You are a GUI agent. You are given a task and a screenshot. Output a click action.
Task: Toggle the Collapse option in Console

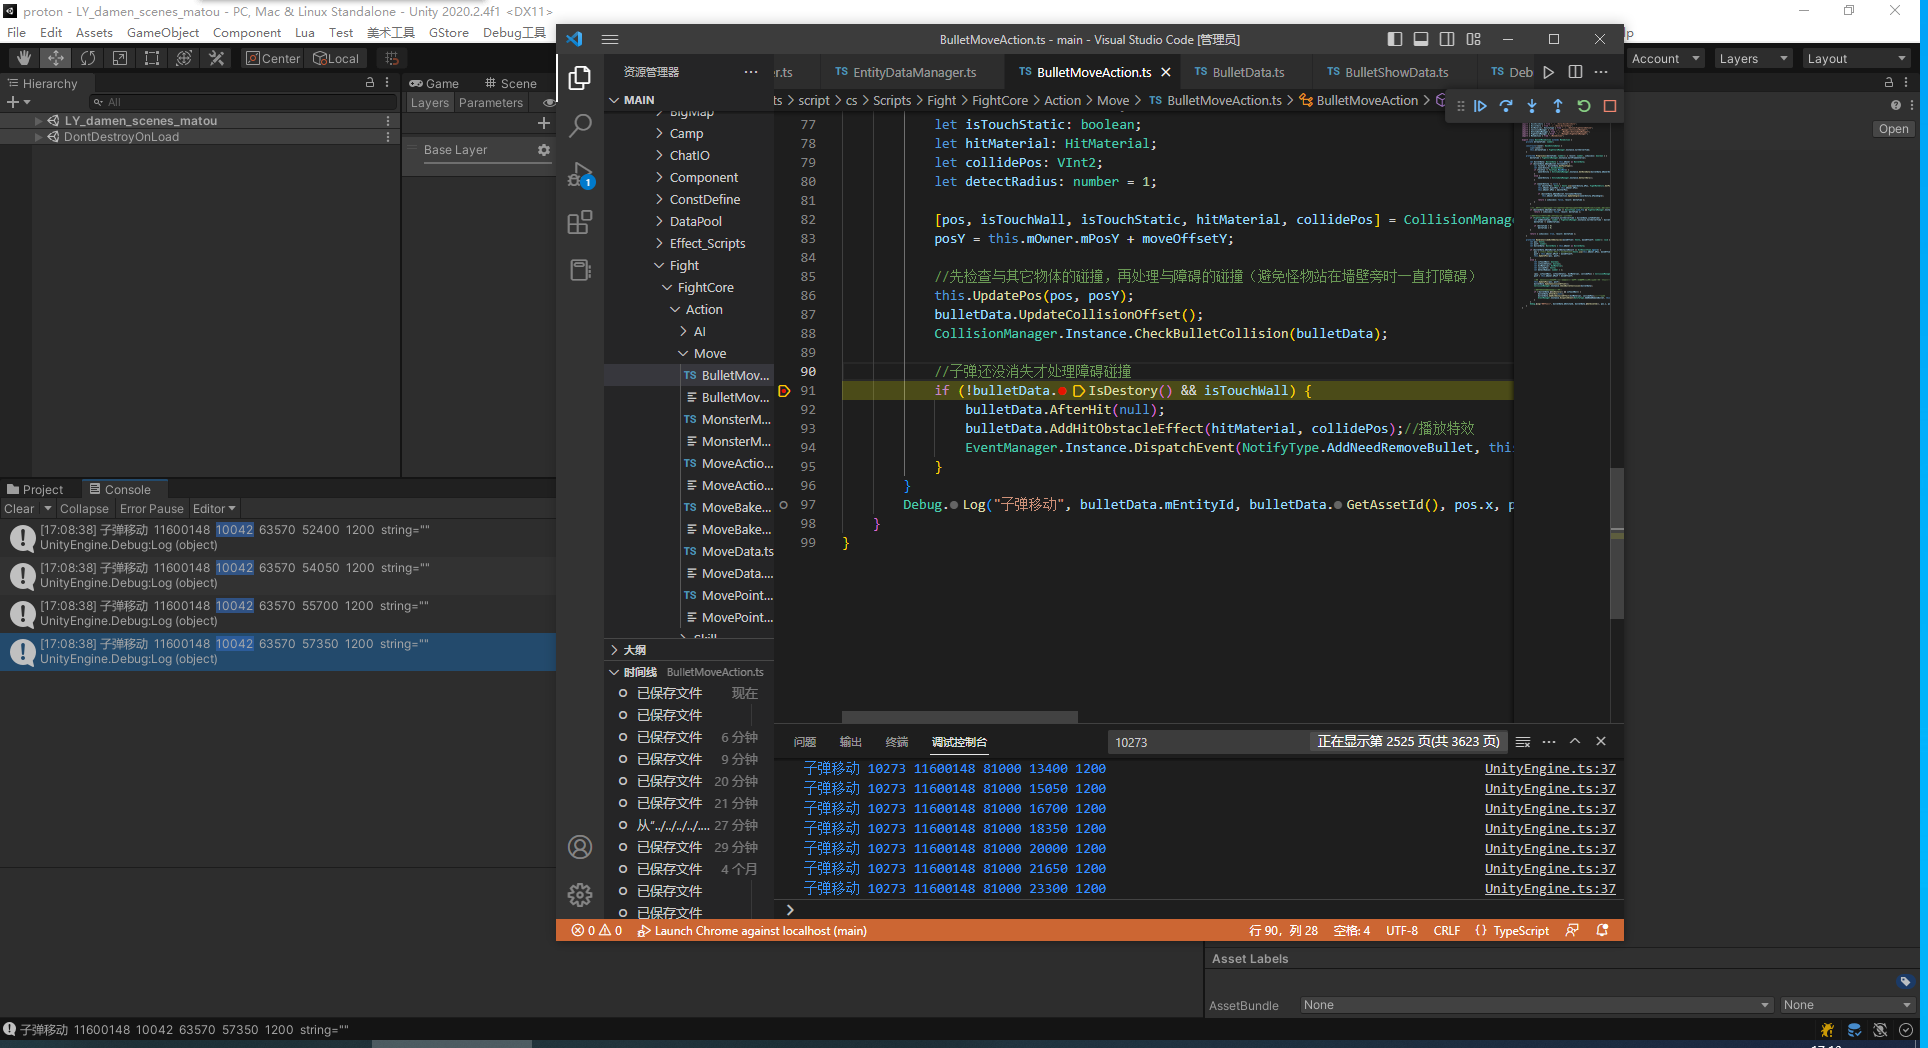click(x=84, y=509)
